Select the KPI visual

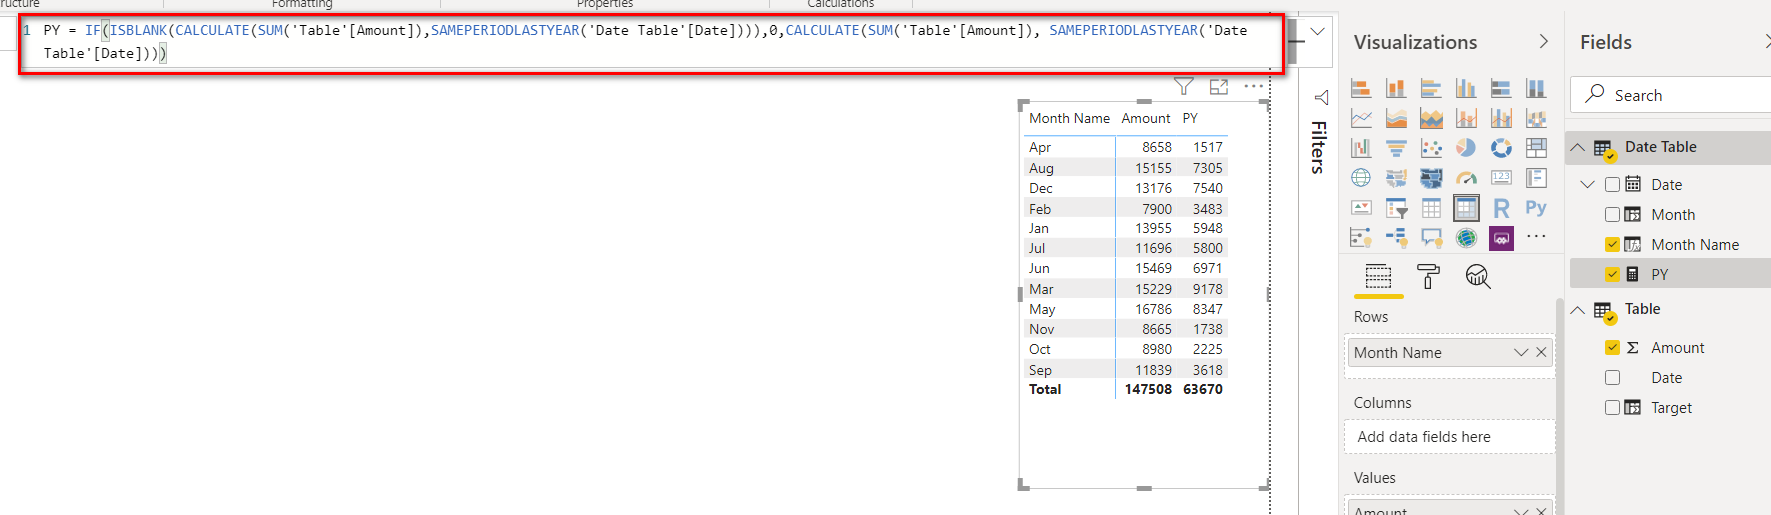(x=1361, y=208)
